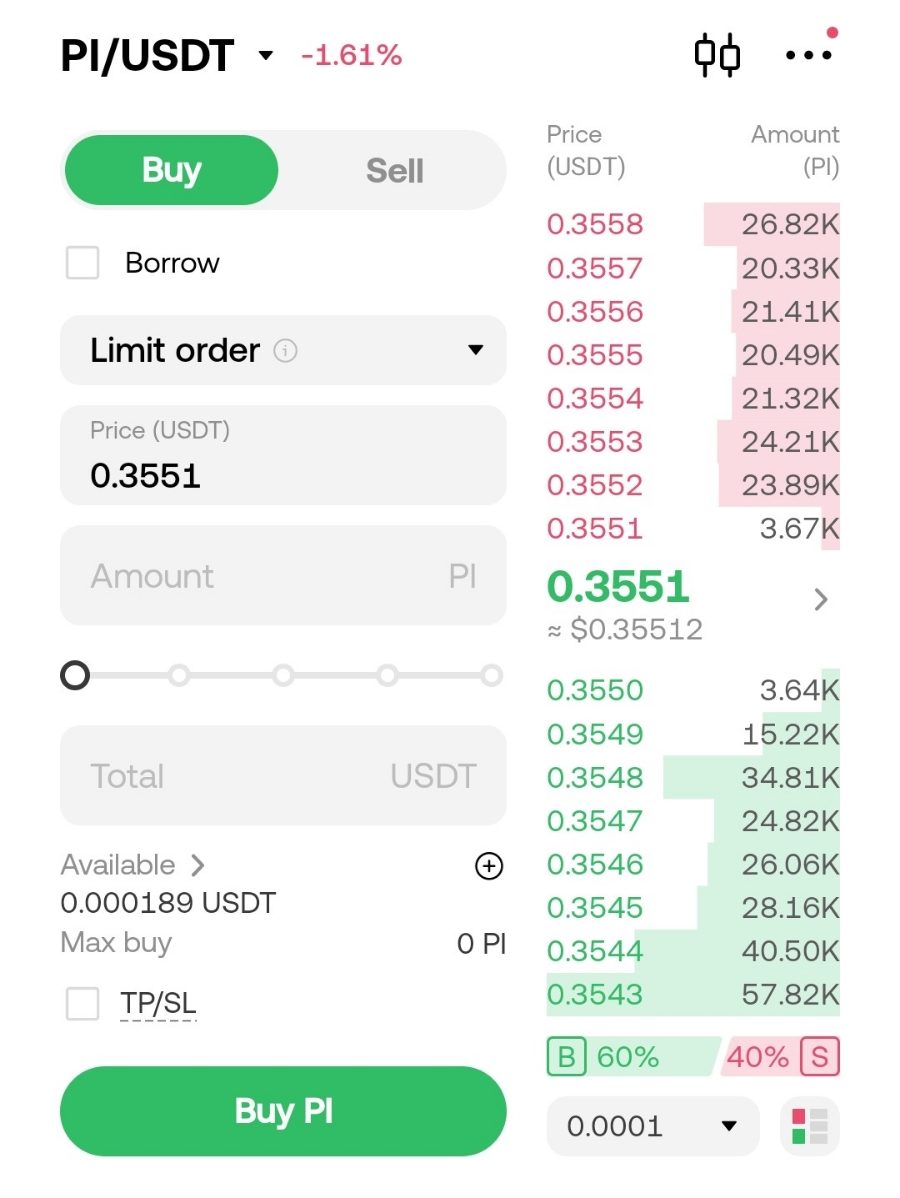The width and height of the screenshot is (900, 1198).
Task: Expand the PI/USDT pair selector
Action: (265, 55)
